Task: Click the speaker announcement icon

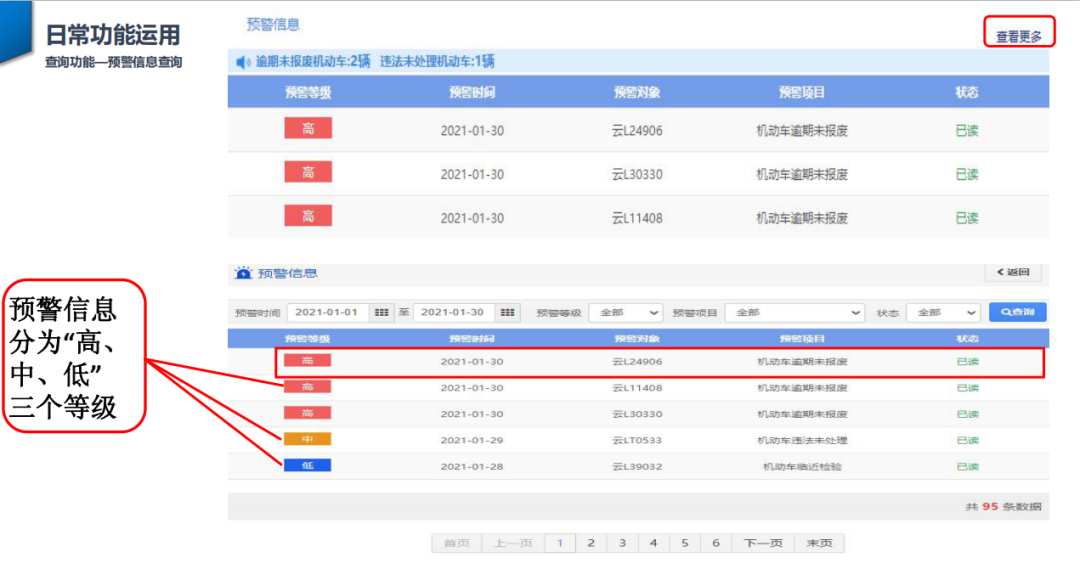Action: point(243,62)
